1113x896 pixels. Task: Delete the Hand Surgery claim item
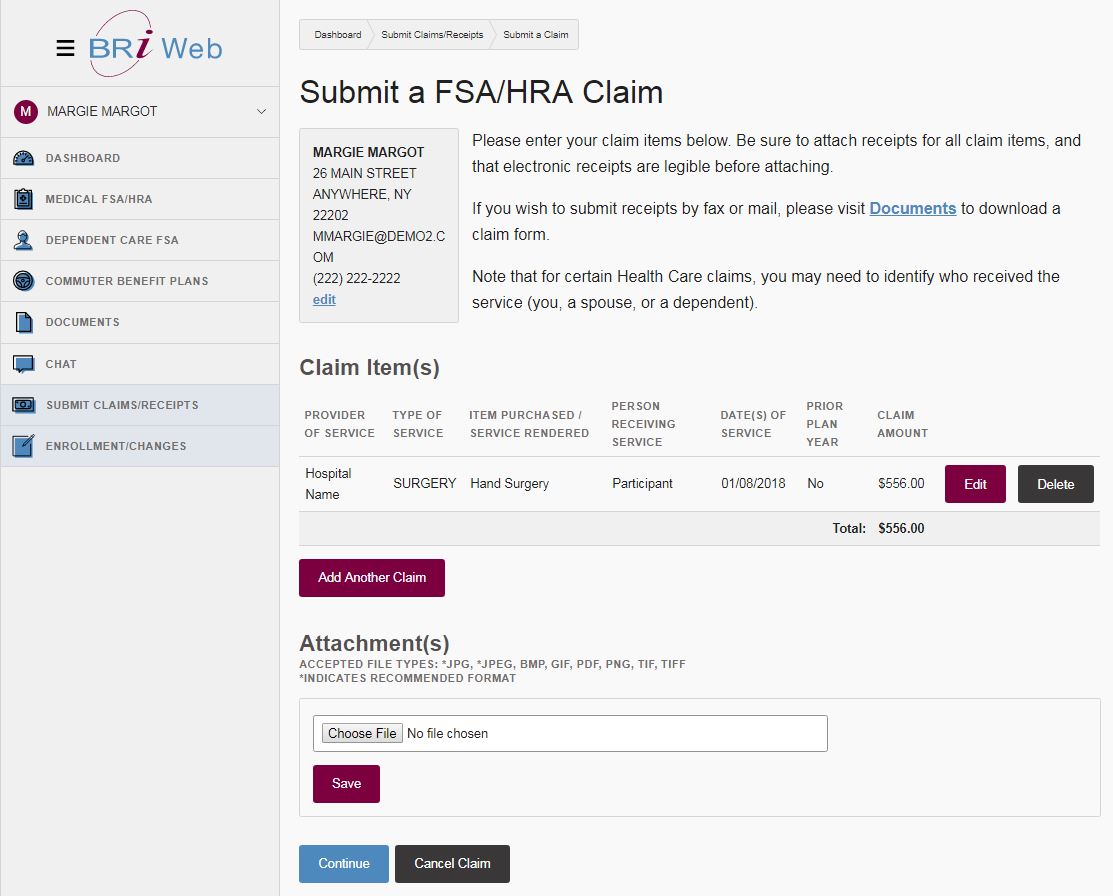point(1055,483)
